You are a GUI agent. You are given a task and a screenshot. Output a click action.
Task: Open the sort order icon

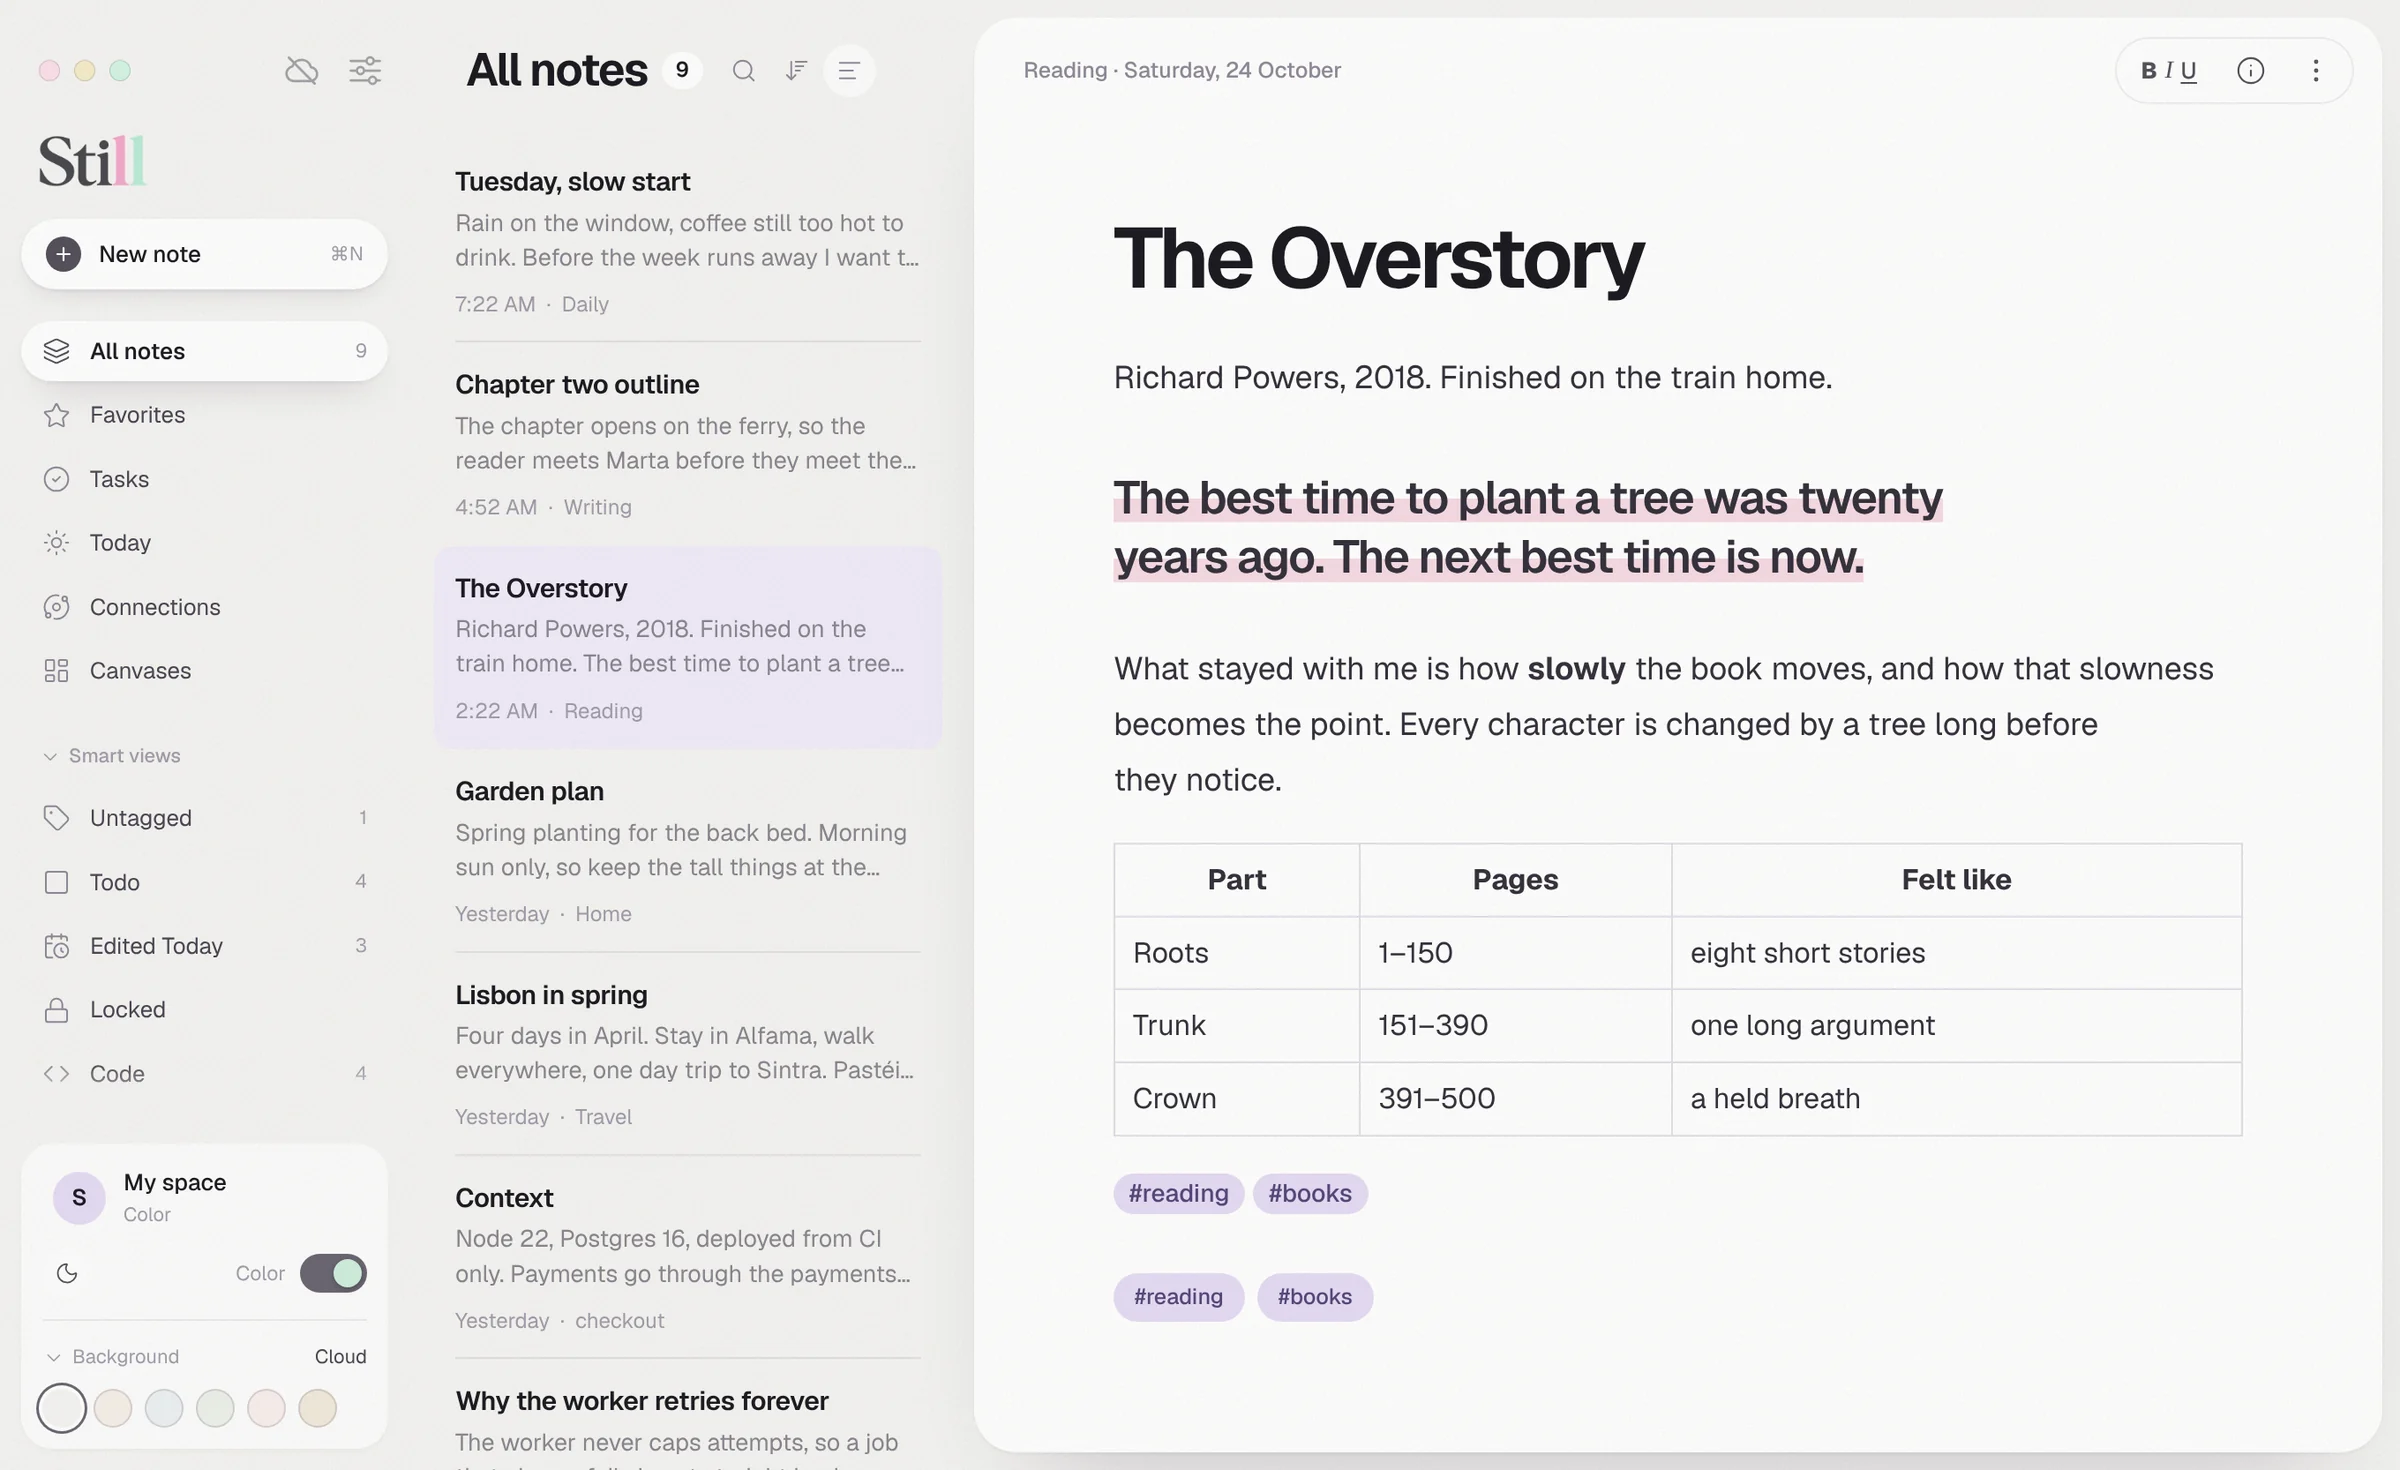pos(796,71)
